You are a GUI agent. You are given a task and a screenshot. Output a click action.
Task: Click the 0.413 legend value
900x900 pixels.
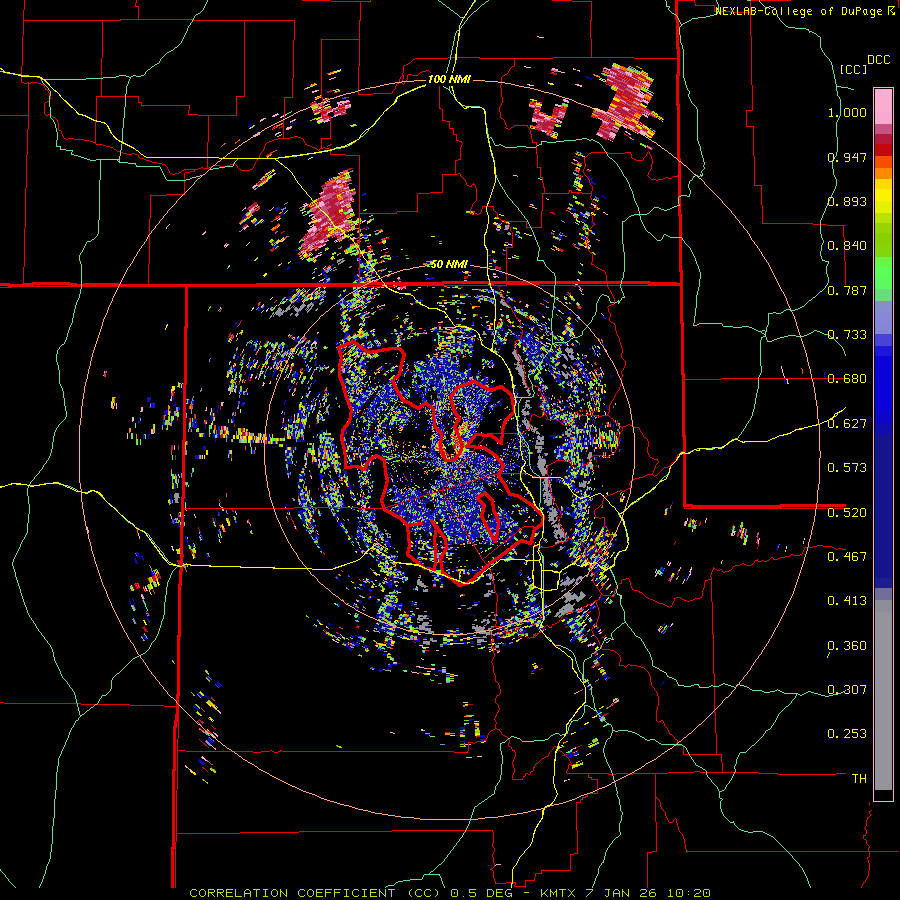[x=847, y=601]
